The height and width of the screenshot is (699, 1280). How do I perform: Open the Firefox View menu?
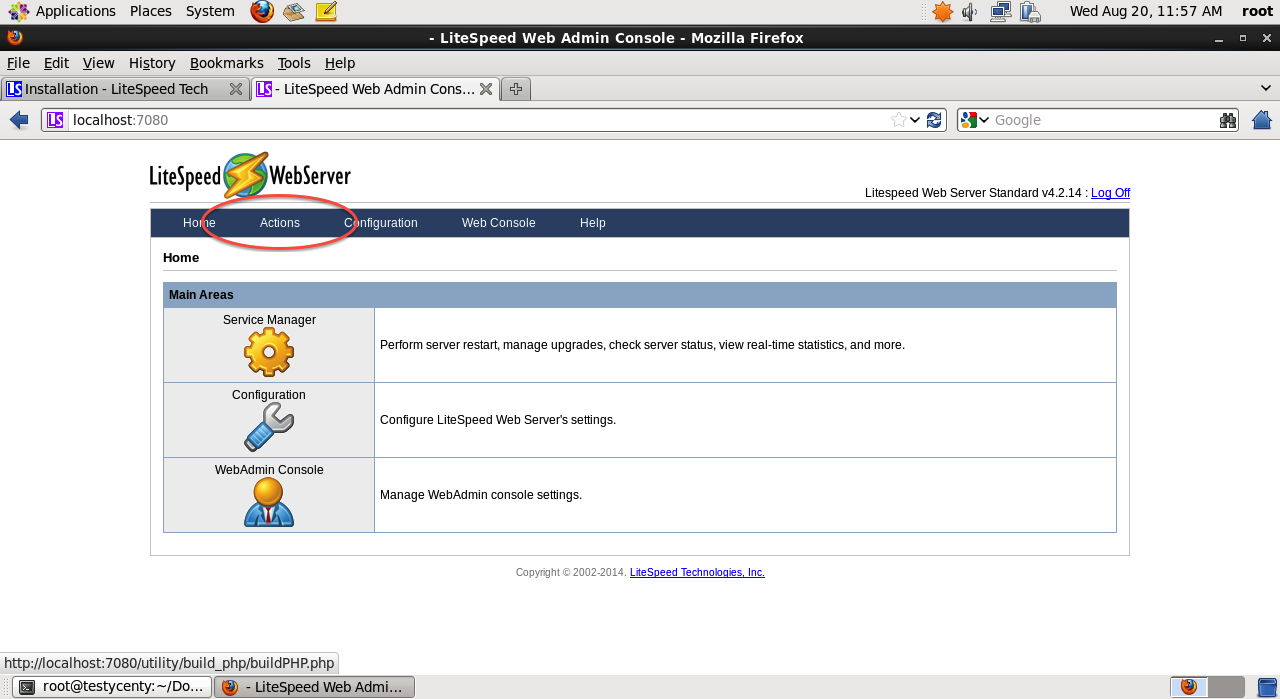pyautogui.click(x=98, y=63)
